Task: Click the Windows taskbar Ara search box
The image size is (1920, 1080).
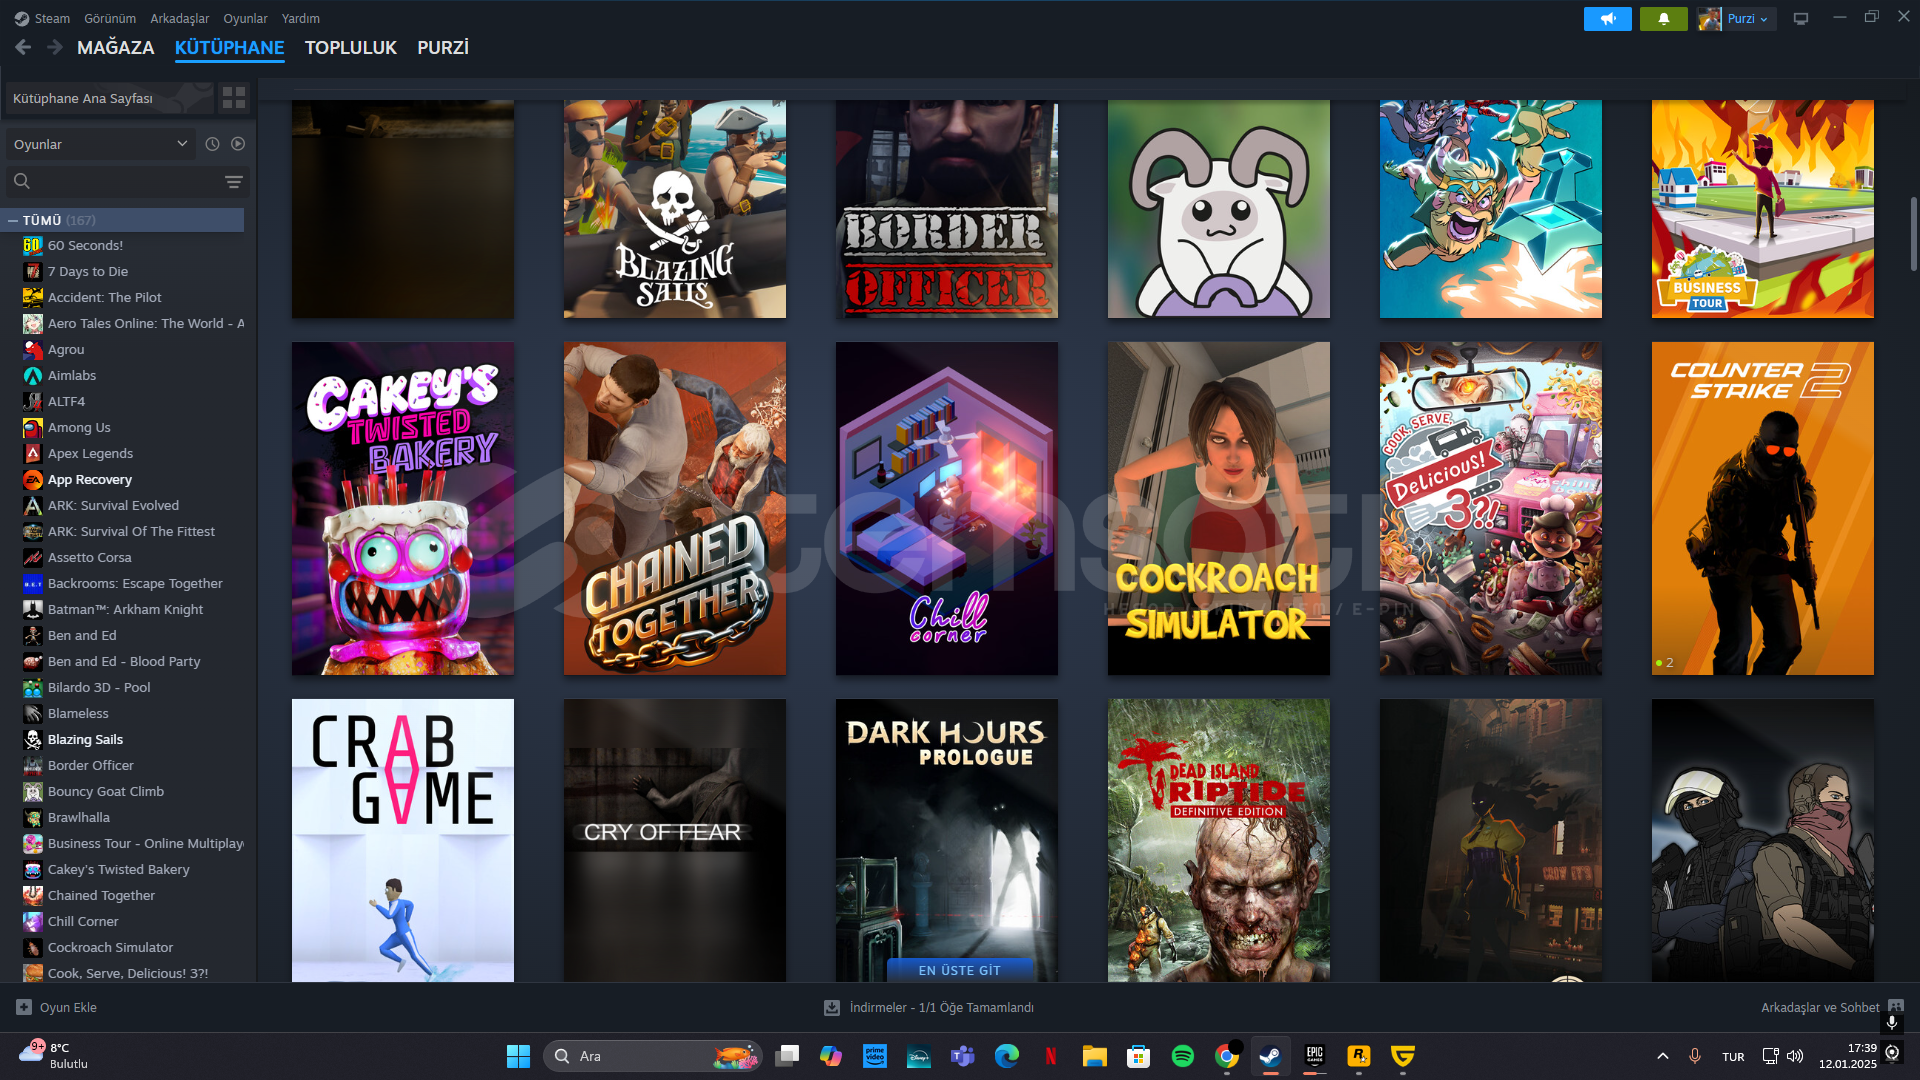Action: [653, 1056]
